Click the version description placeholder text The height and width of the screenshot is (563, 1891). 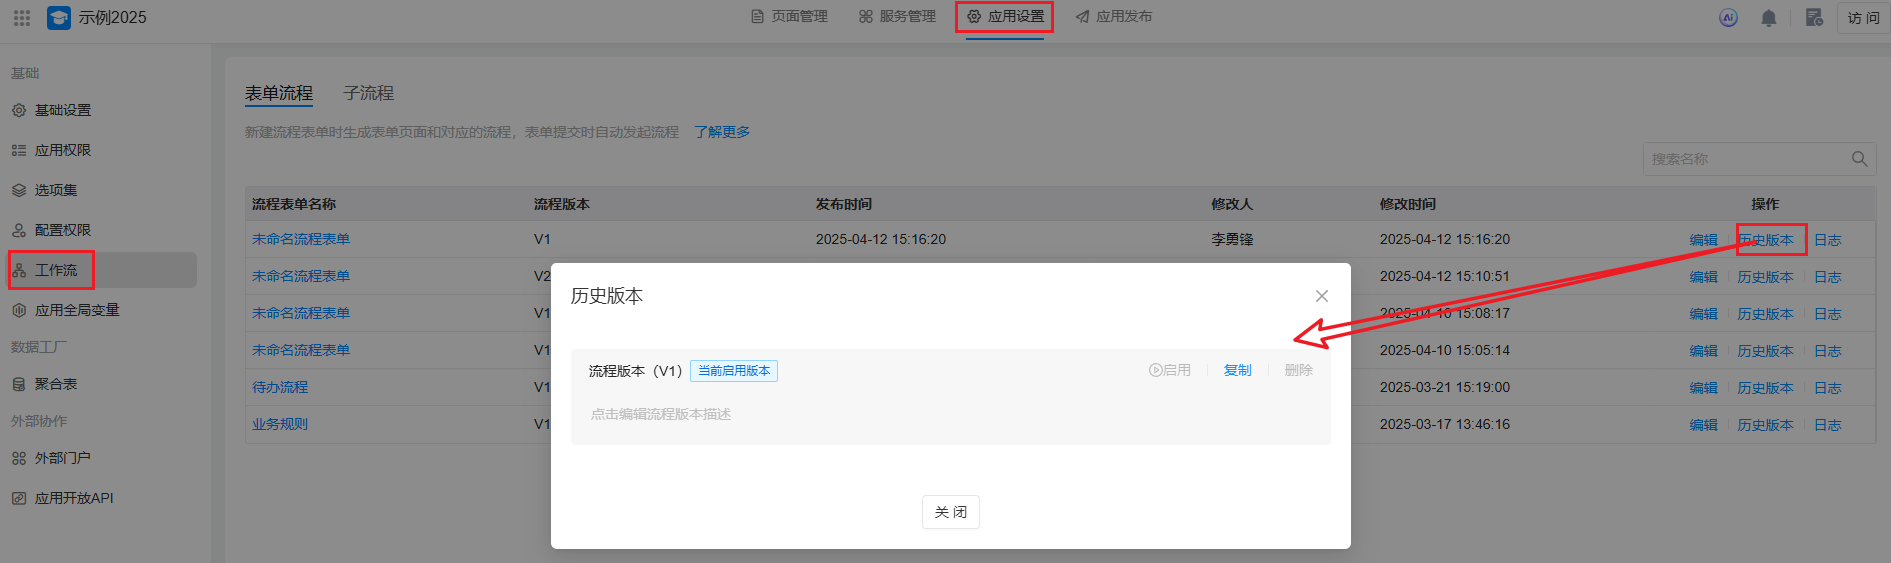[x=661, y=414]
